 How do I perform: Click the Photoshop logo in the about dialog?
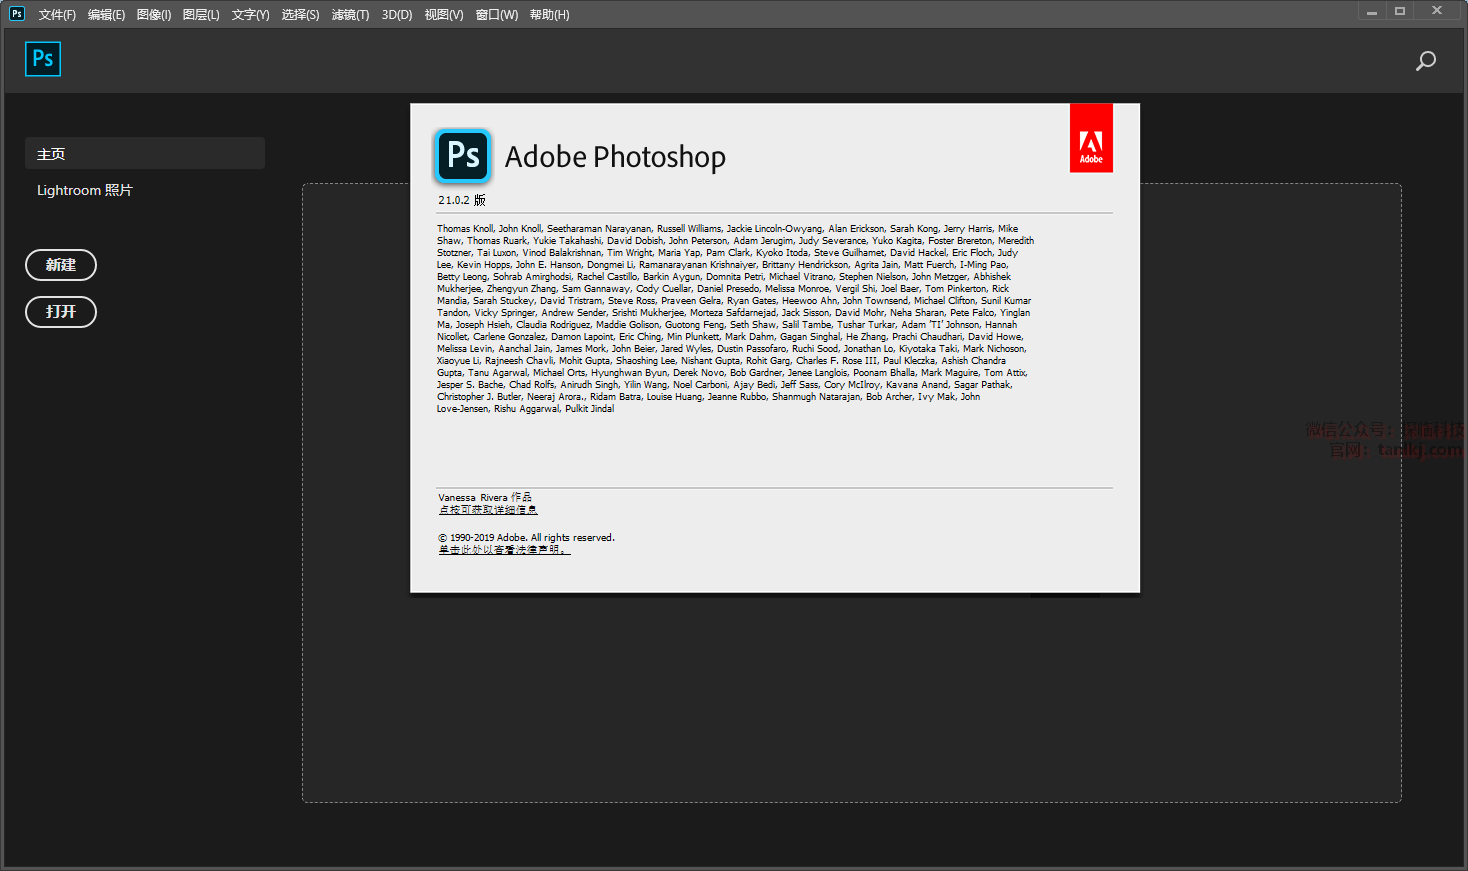pyautogui.click(x=463, y=156)
